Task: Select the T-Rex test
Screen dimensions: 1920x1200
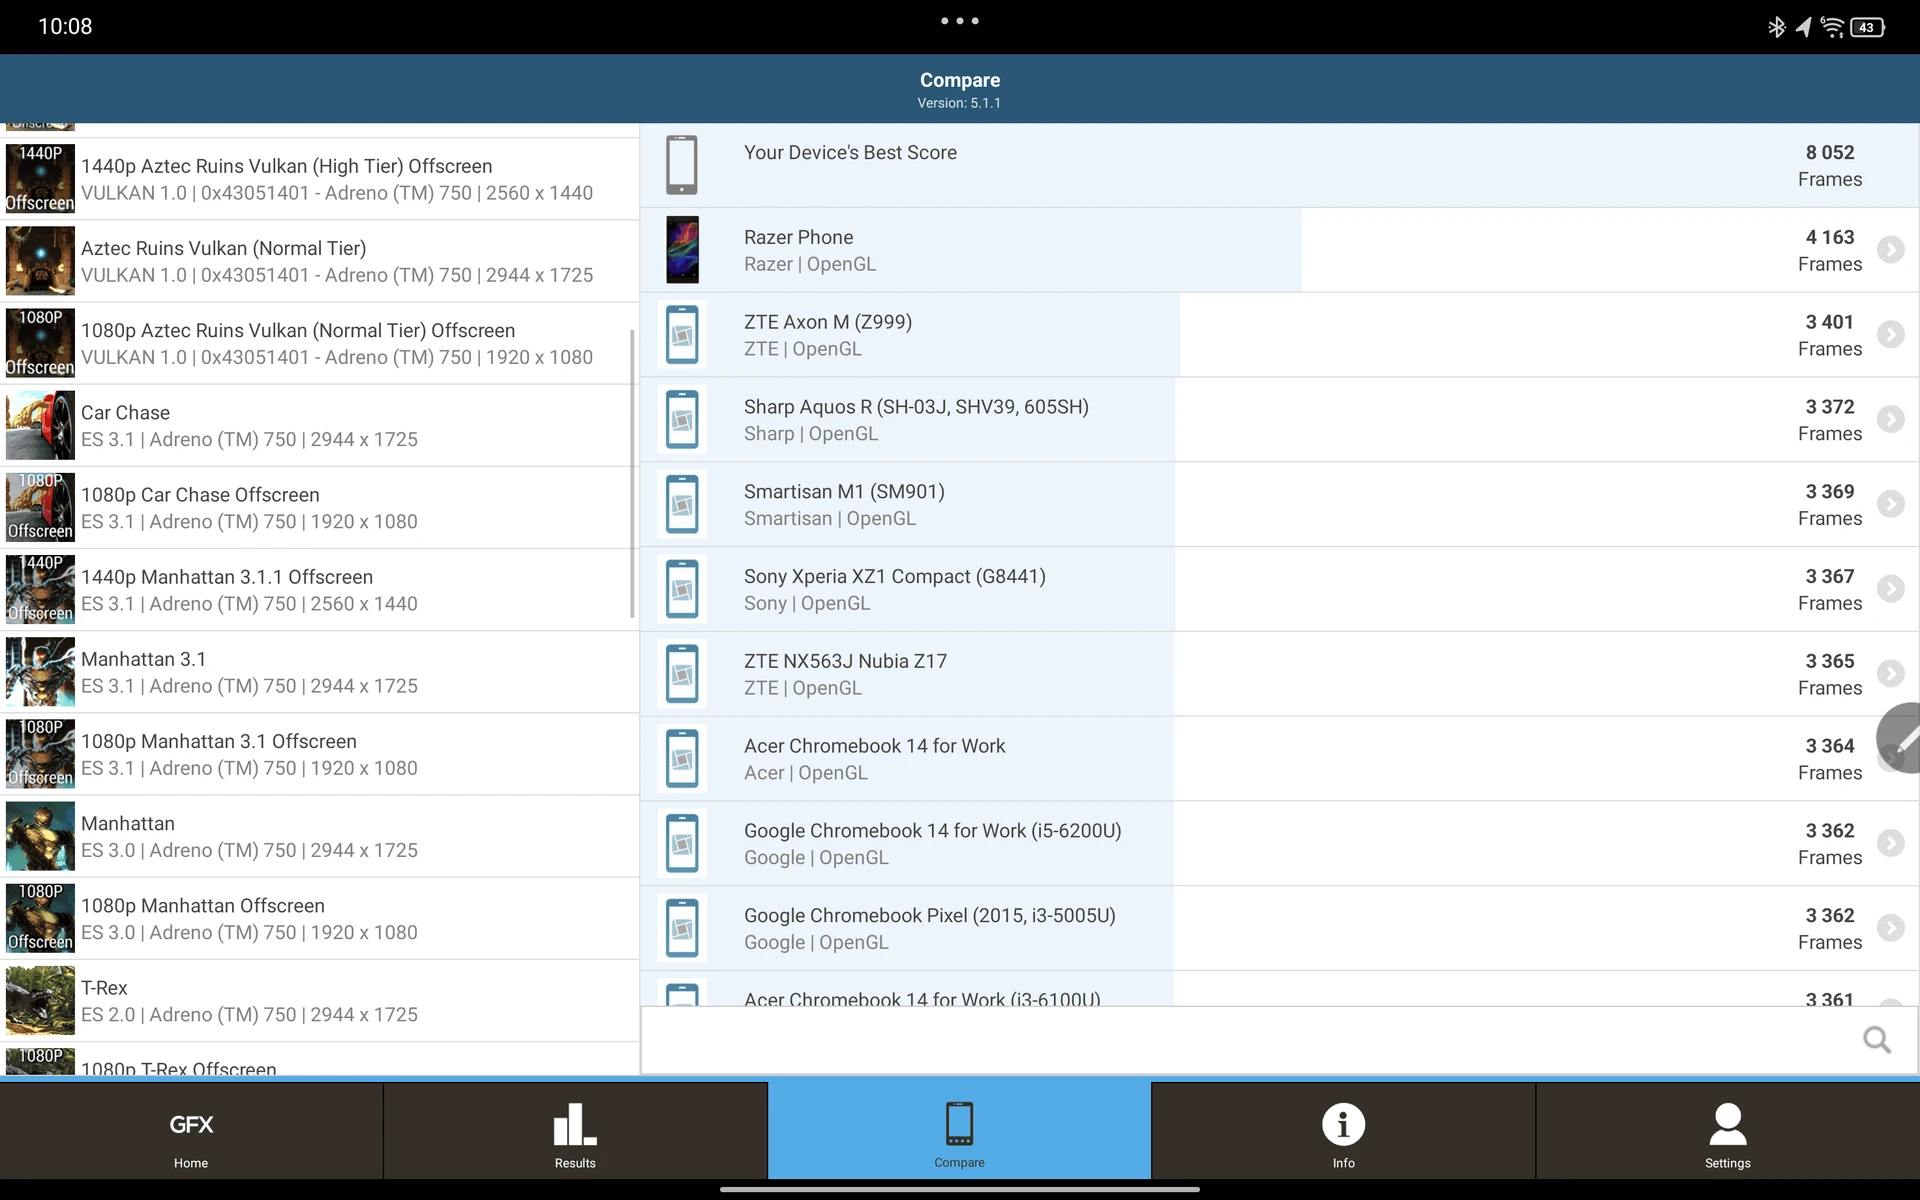Action: tap(320, 1001)
